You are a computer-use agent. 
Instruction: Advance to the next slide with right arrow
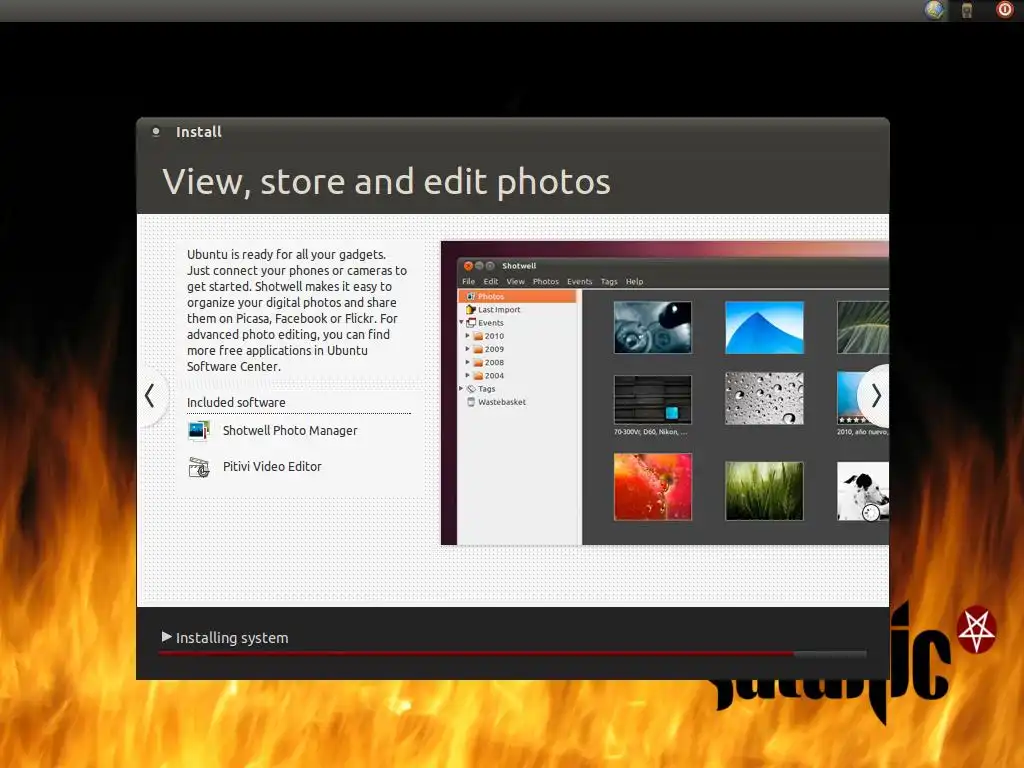point(876,396)
